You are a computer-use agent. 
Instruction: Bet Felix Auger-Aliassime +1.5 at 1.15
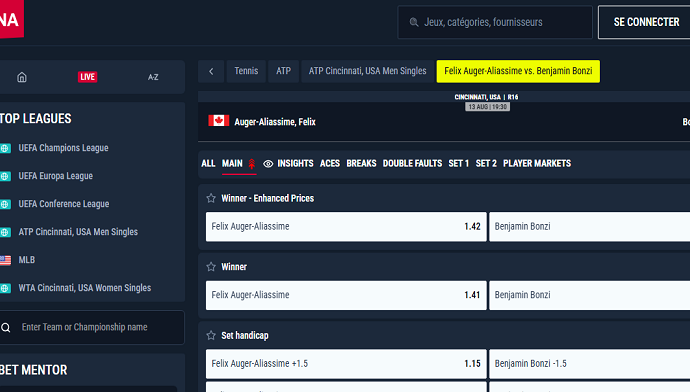coord(346,364)
